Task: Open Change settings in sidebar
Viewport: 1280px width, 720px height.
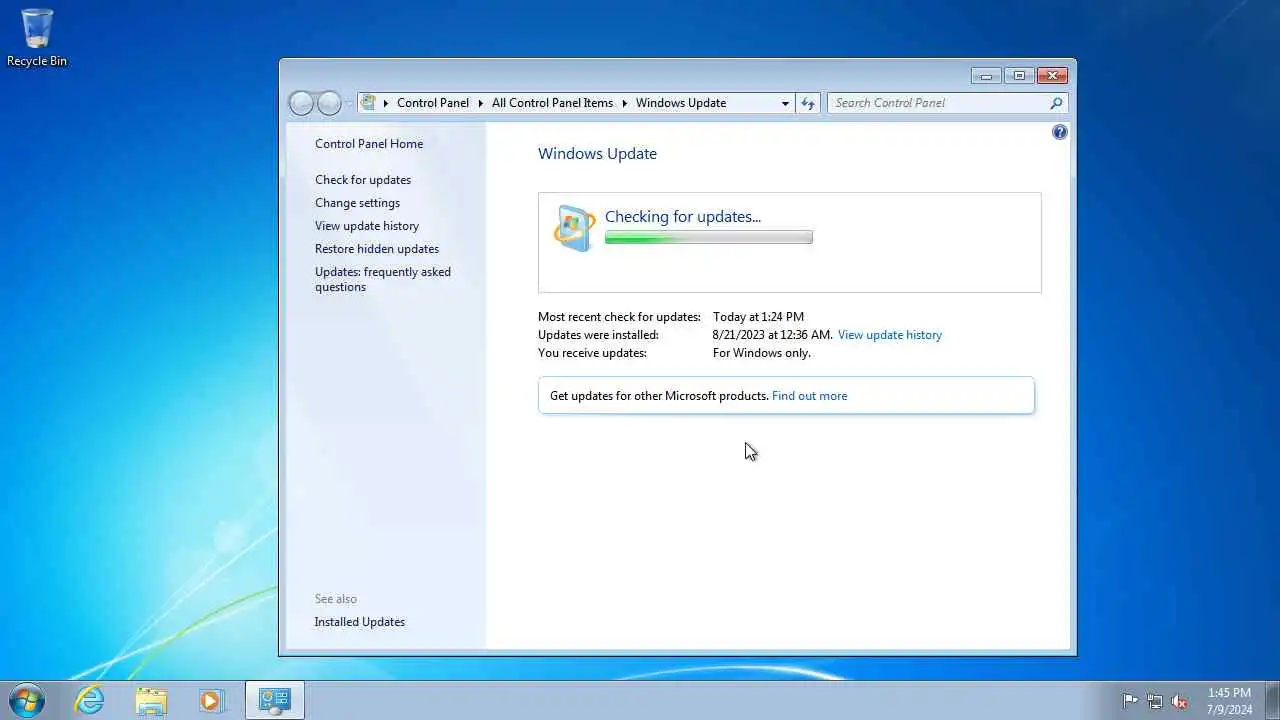Action: 357,203
